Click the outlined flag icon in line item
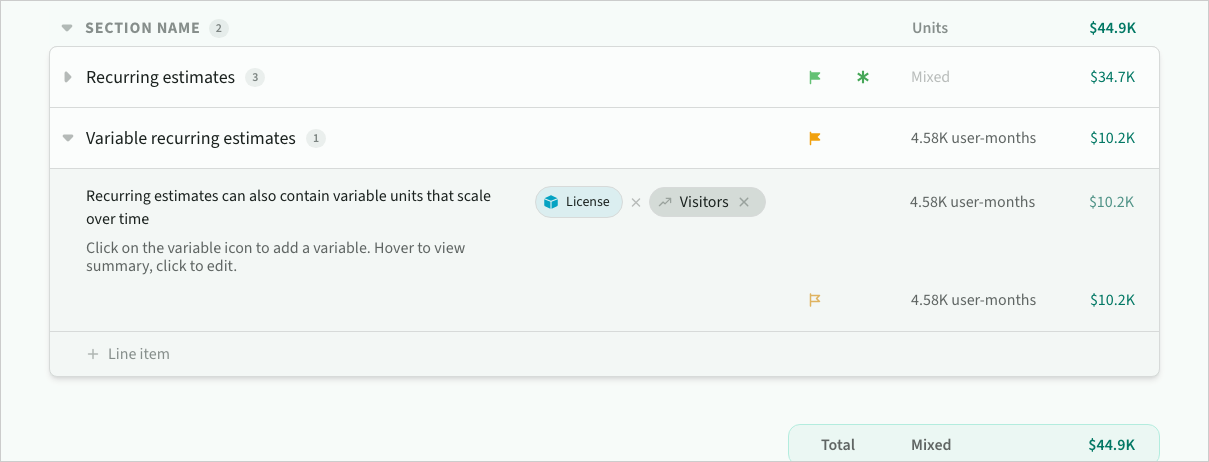This screenshot has width=1209, height=462. pos(815,300)
